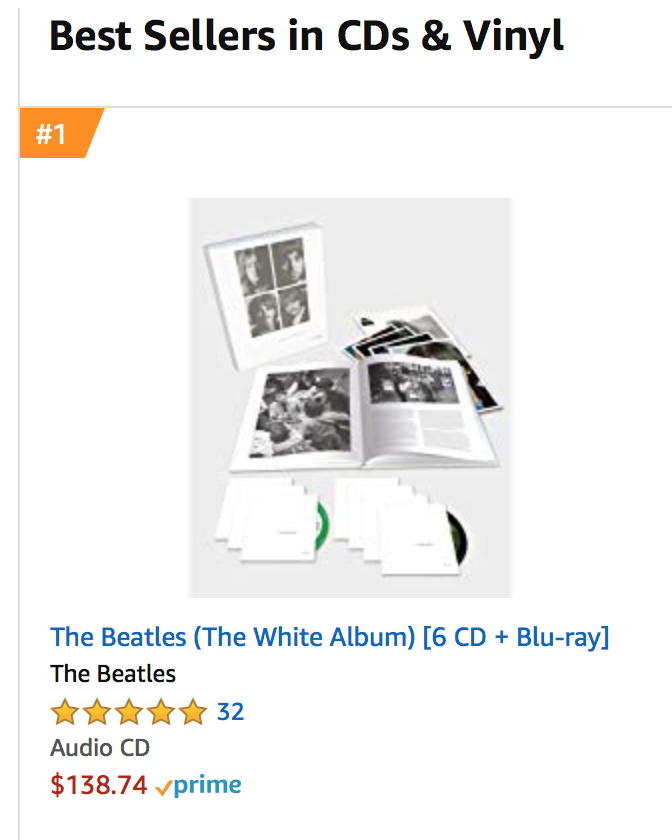Click the $138.74 price

pyautogui.click(x=99, y=785)
